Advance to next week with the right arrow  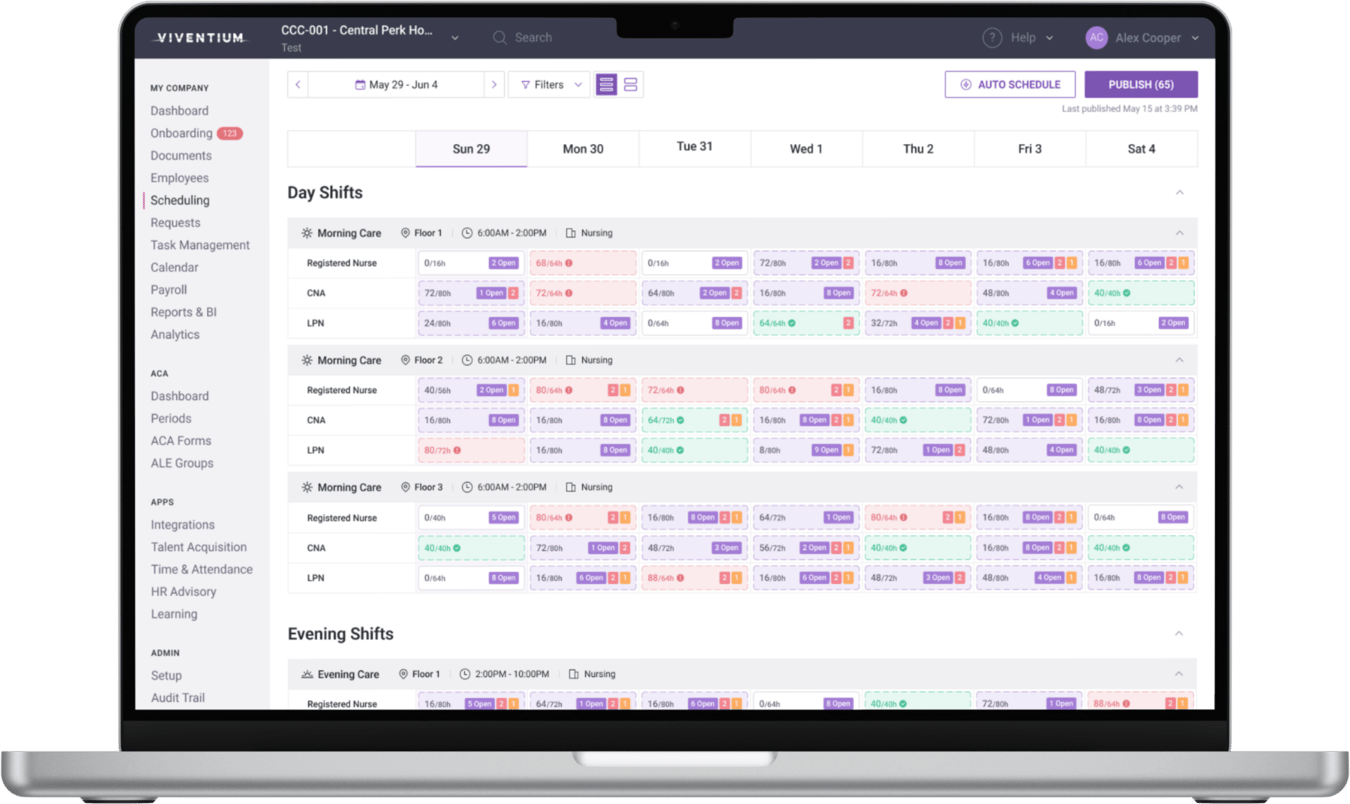click(495, 84)
